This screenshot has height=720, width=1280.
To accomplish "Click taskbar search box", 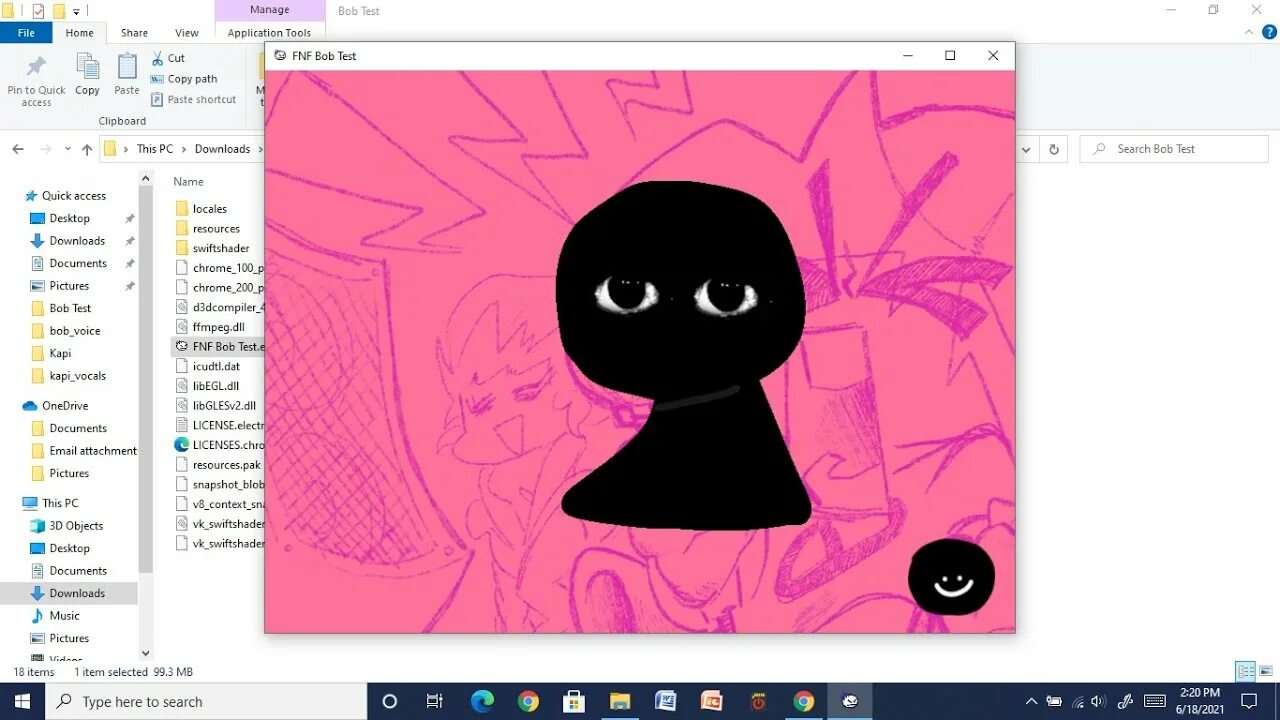I will tap(207, 701).
